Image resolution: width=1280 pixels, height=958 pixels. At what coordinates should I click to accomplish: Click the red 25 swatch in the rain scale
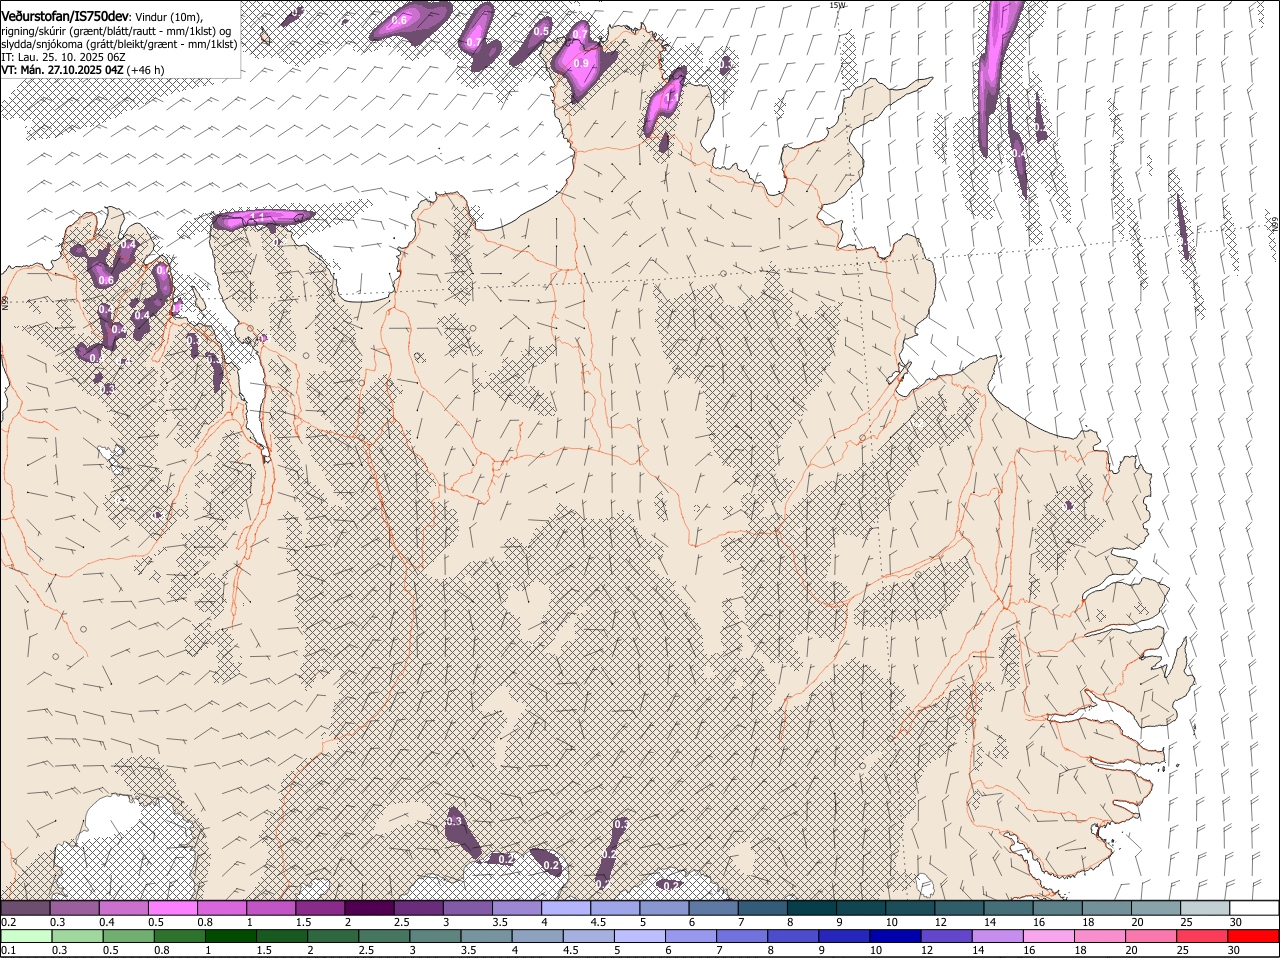1203,936
